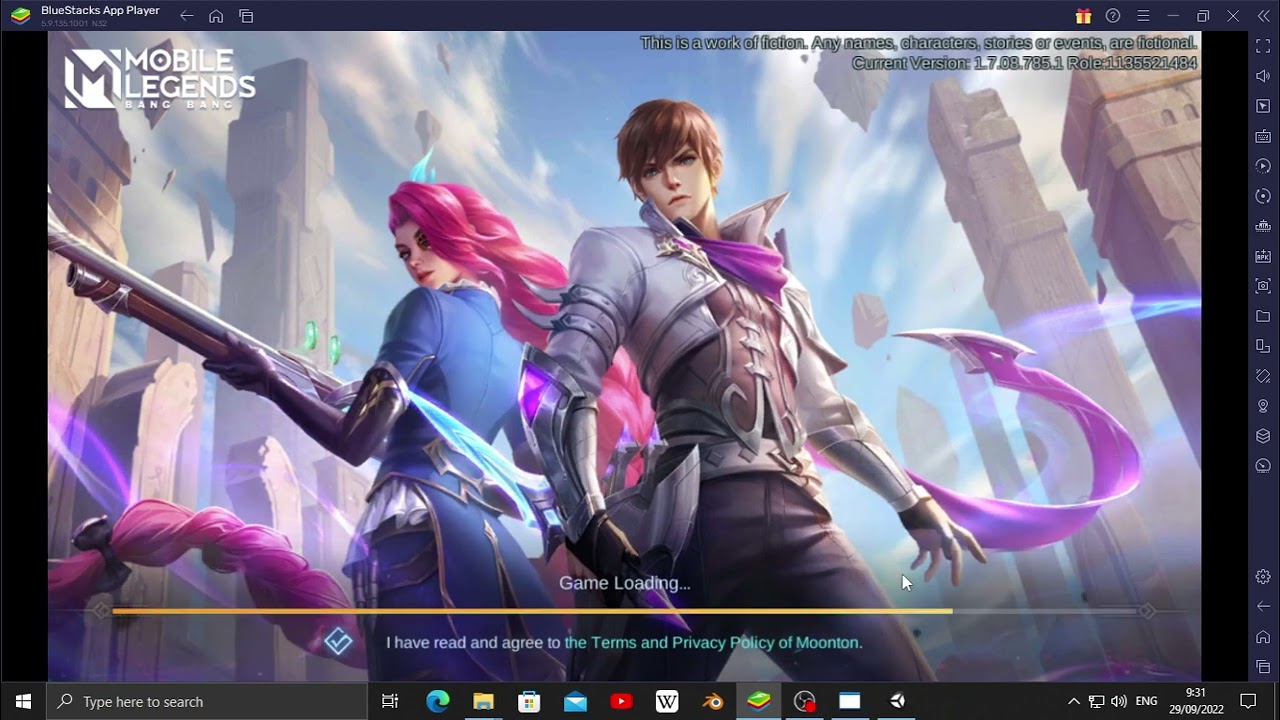Install an APK from the sidebar

coord(1263,256)
